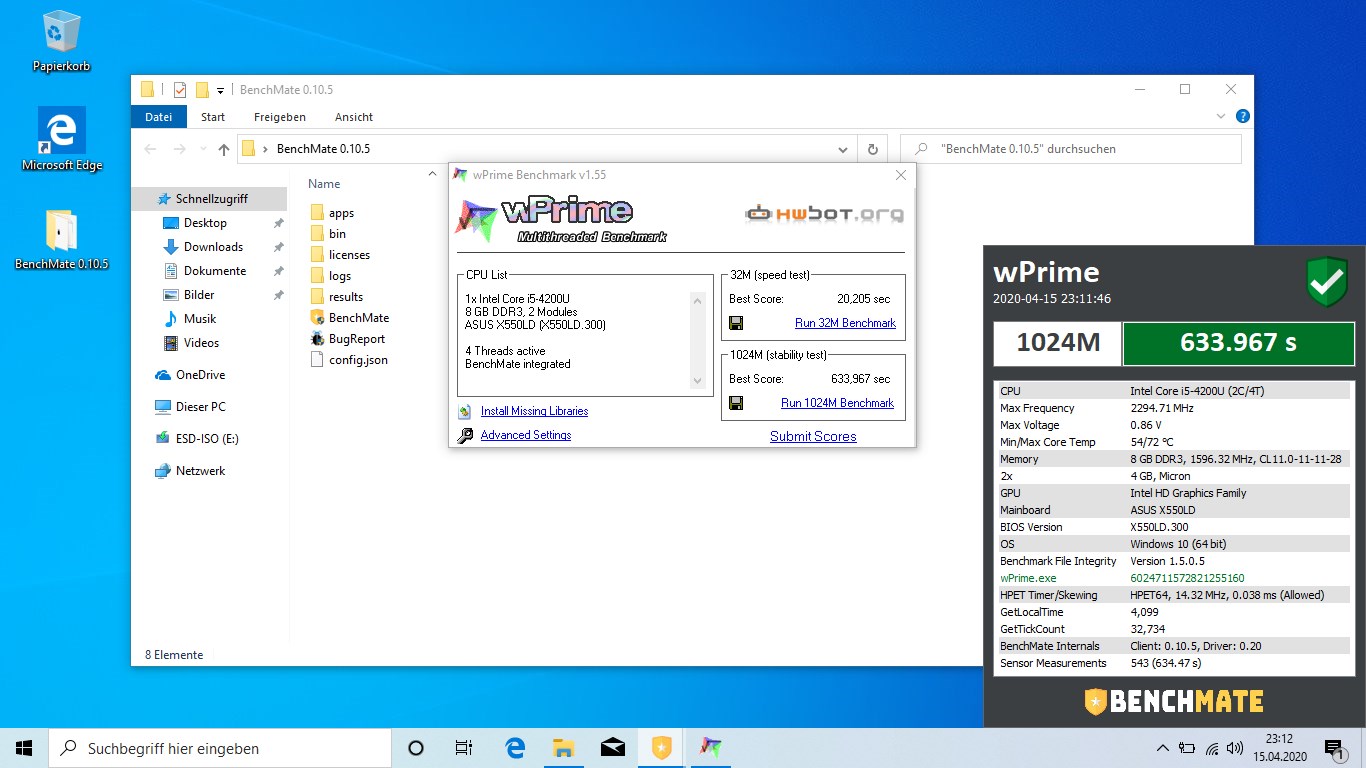Click the BenchMate 0.10.5 address breadcrumb
Screen dimensions: 1366x768
323,149
